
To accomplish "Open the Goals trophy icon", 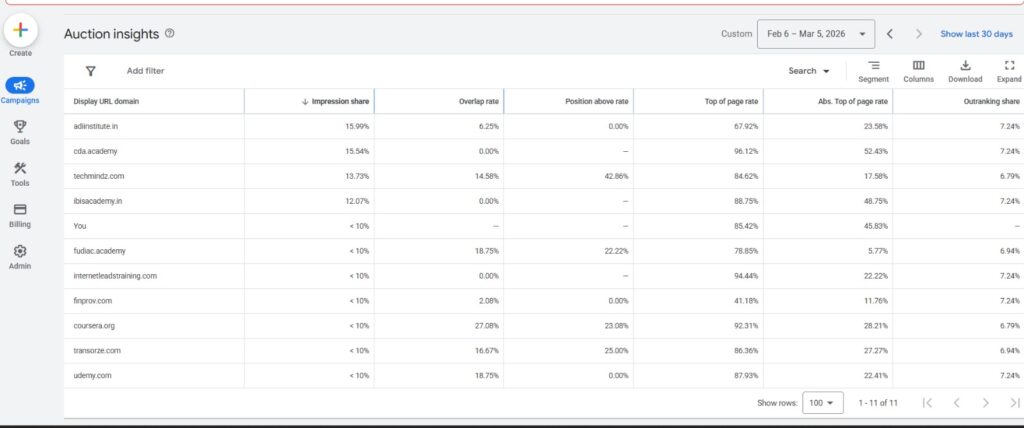I will (x=20, y=127).
